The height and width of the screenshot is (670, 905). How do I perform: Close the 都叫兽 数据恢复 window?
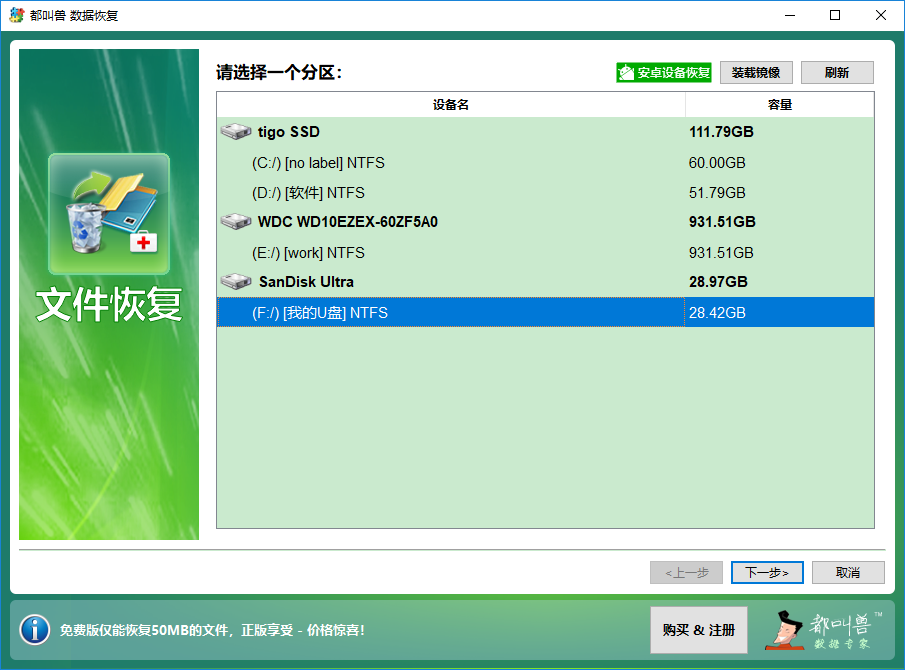tap(881, 16)
